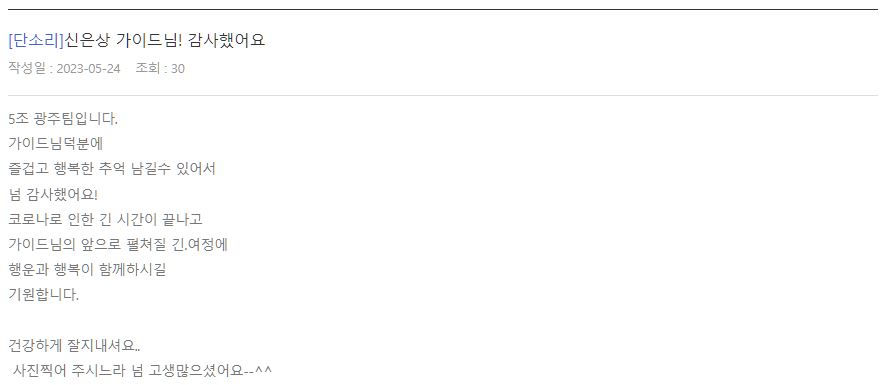Image resolution: width=894 pixels, height=385 pixels.
Task: Select the line 가이드님덕분에
Action: 56,144
